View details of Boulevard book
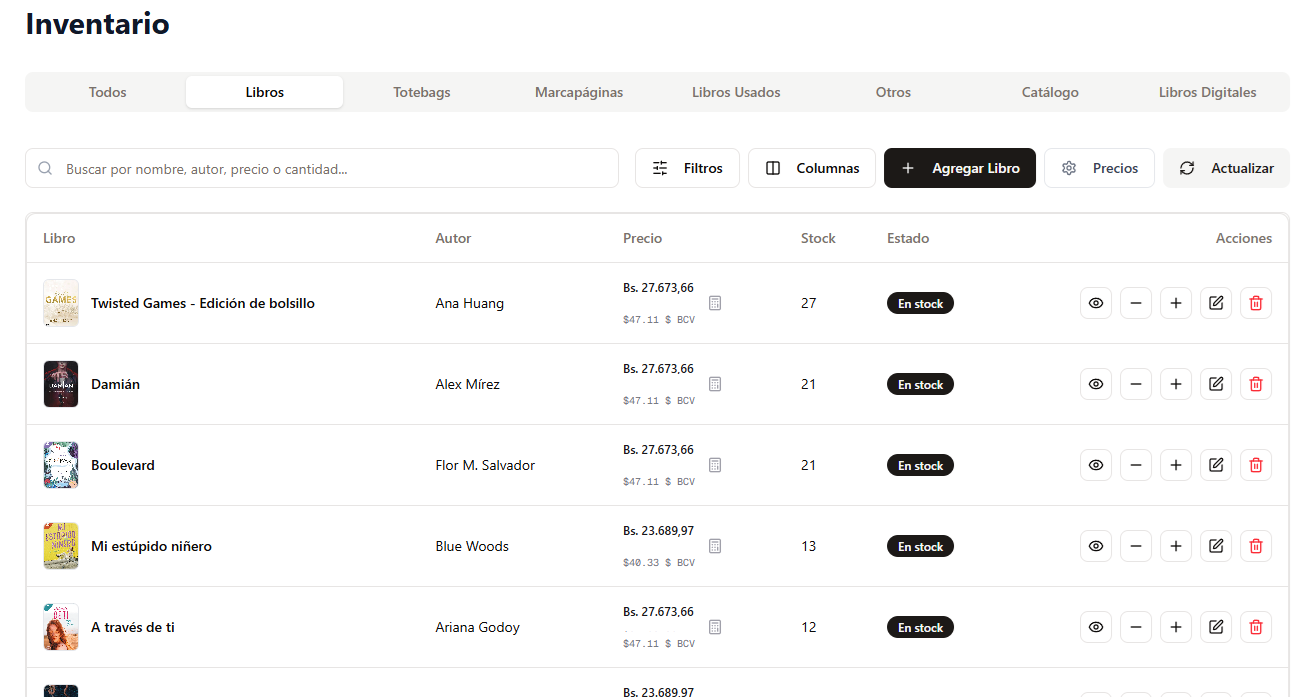Image resolution: width=1309 pixels, height=697 pixels. point(1096,465)
